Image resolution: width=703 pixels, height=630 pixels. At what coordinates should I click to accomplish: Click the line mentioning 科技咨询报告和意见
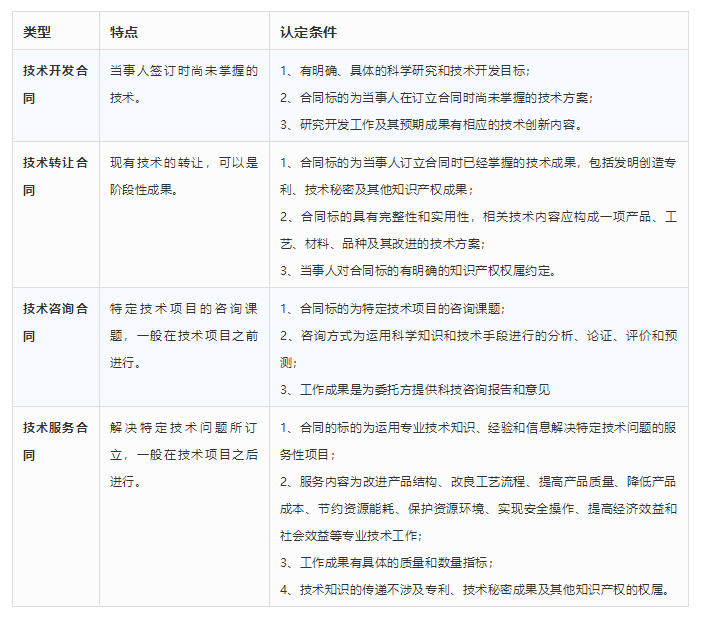(415, 389)
